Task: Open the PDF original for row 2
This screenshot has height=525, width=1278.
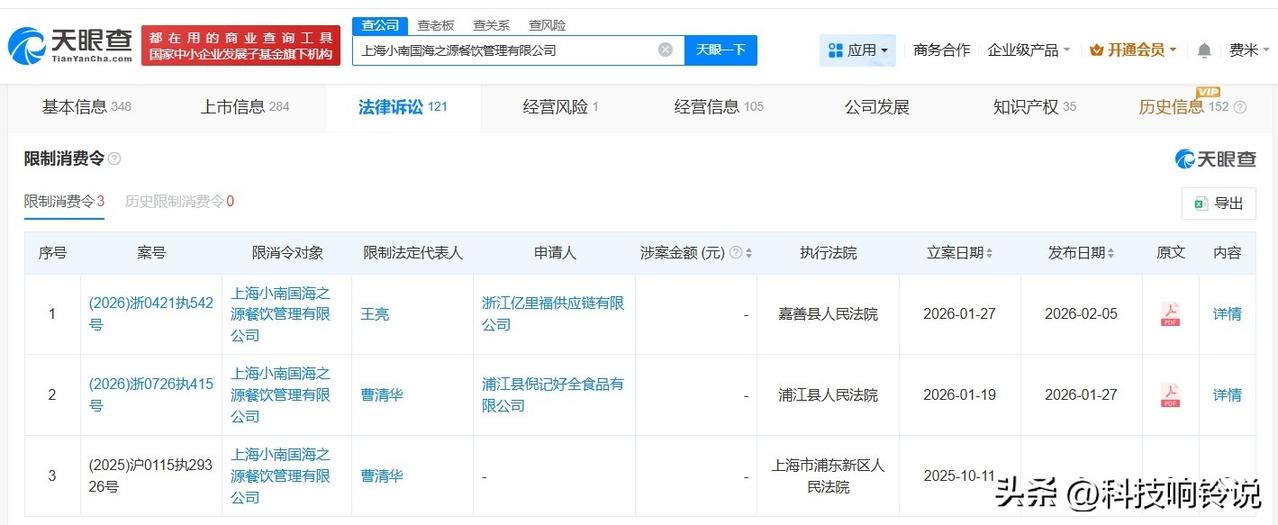Action: point(1170,395)
